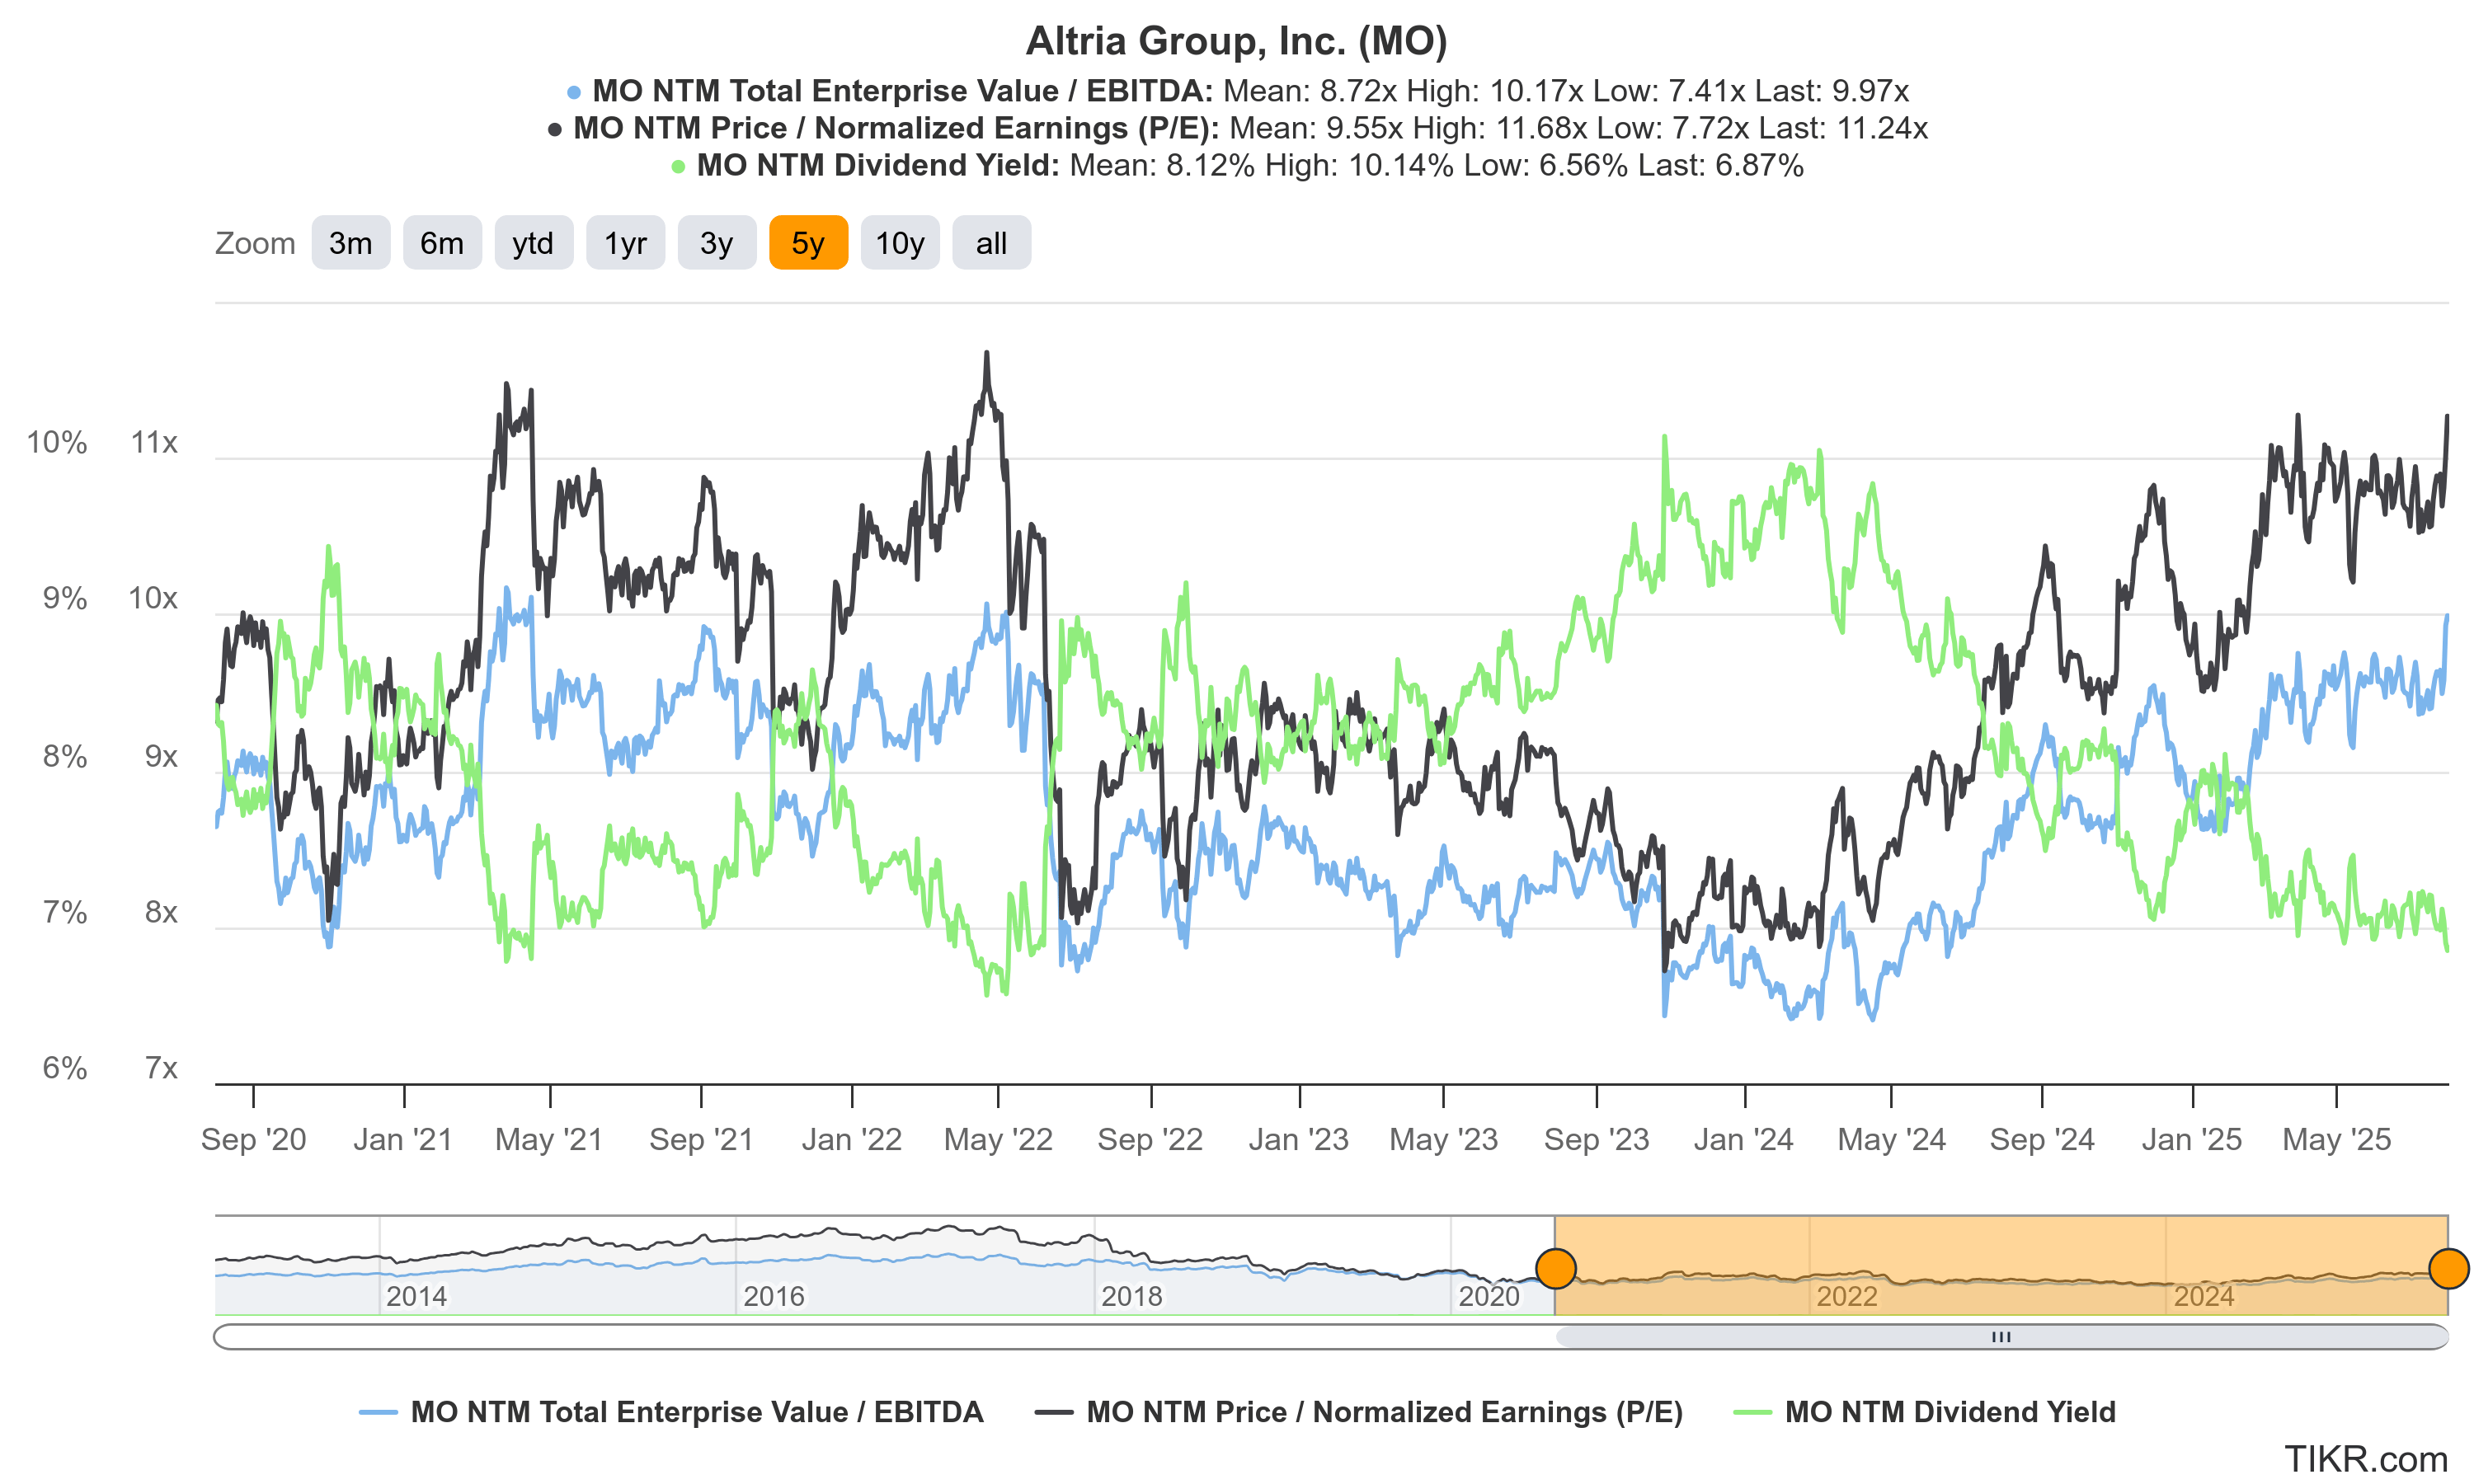Toggle the green Dividend Yield dot in header

pos(679,165)
